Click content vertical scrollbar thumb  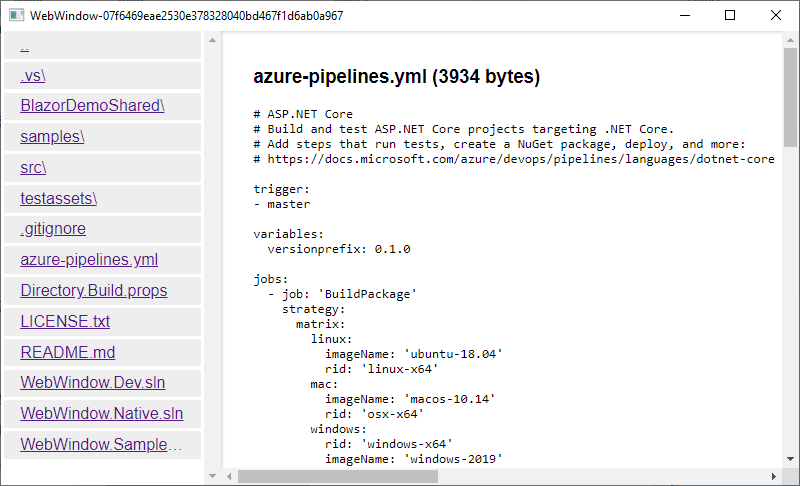[x=790, y=98]
